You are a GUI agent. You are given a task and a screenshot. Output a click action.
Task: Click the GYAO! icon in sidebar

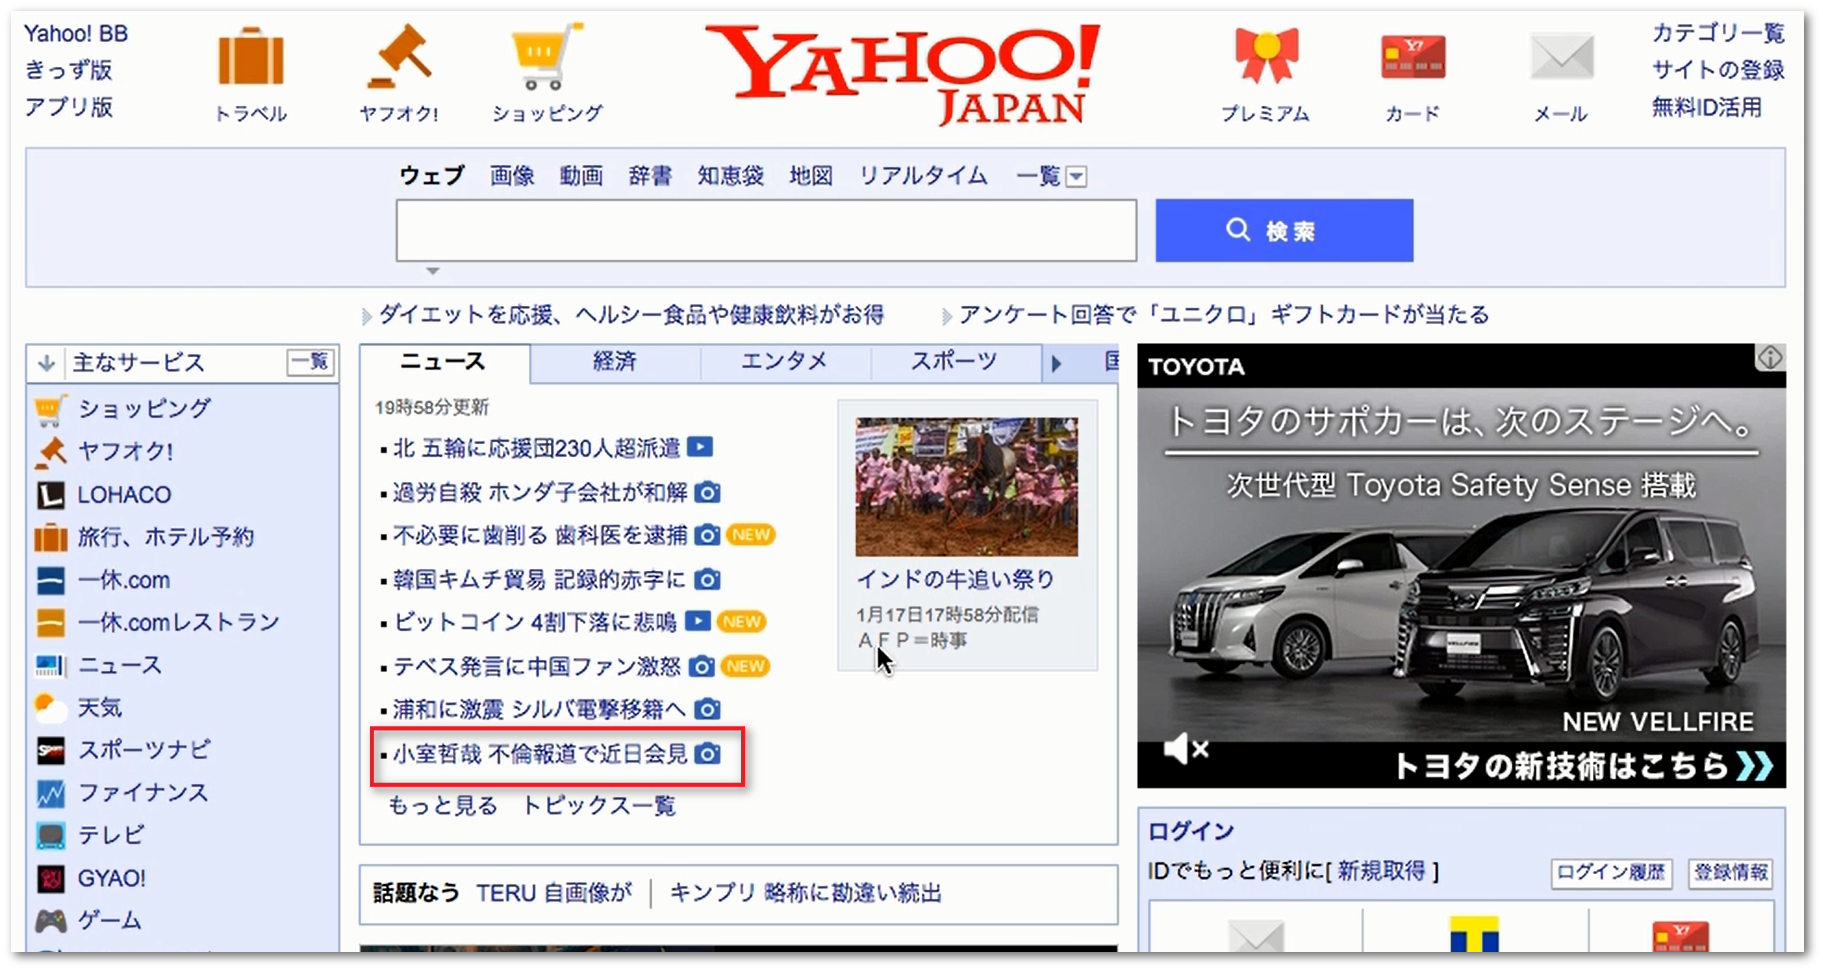click(50, 878)
